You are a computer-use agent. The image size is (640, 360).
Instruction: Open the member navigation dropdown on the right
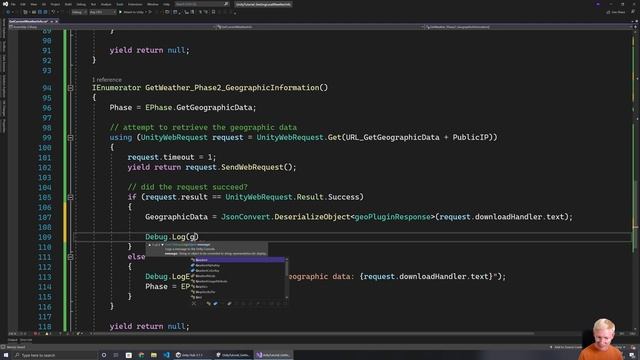coord(528,27)
